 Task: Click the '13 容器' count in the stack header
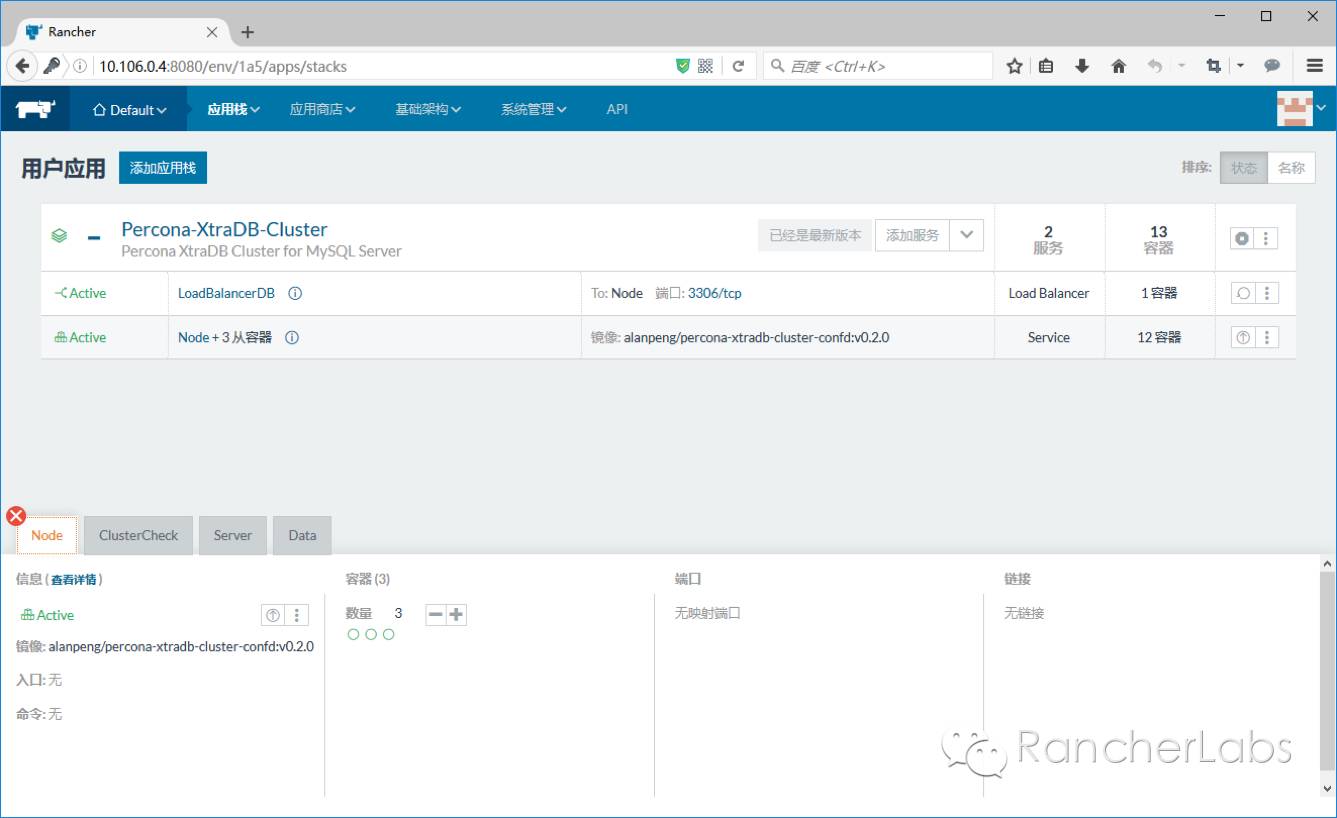pos(1159,239)
